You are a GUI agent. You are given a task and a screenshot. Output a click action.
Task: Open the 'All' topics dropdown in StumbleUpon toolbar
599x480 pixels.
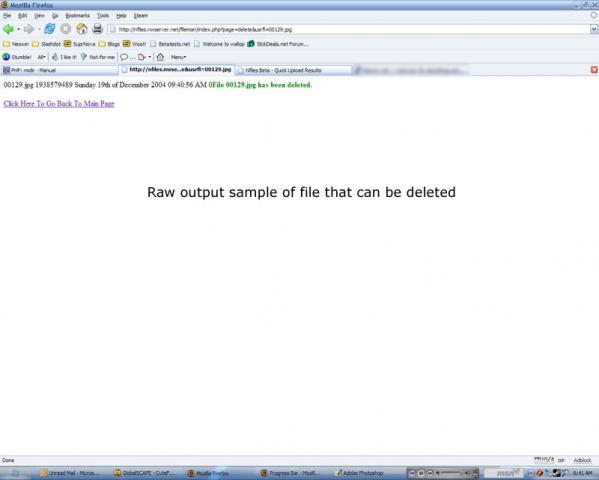coord(41,57)
